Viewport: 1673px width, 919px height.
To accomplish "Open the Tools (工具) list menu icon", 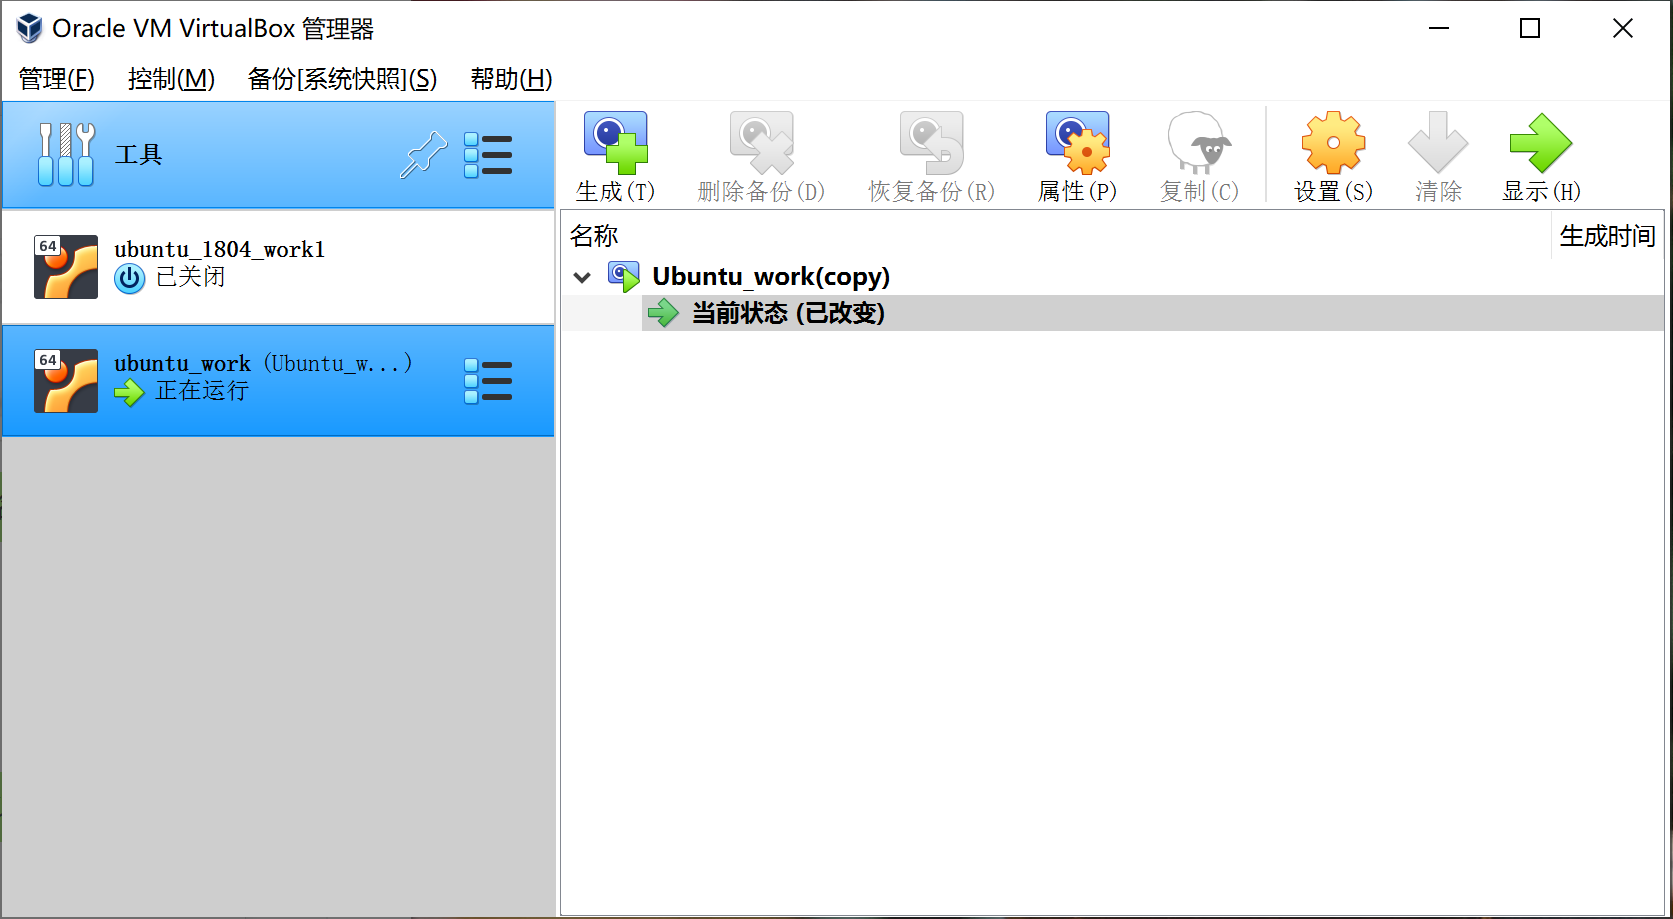I will (x=488, y=155).
